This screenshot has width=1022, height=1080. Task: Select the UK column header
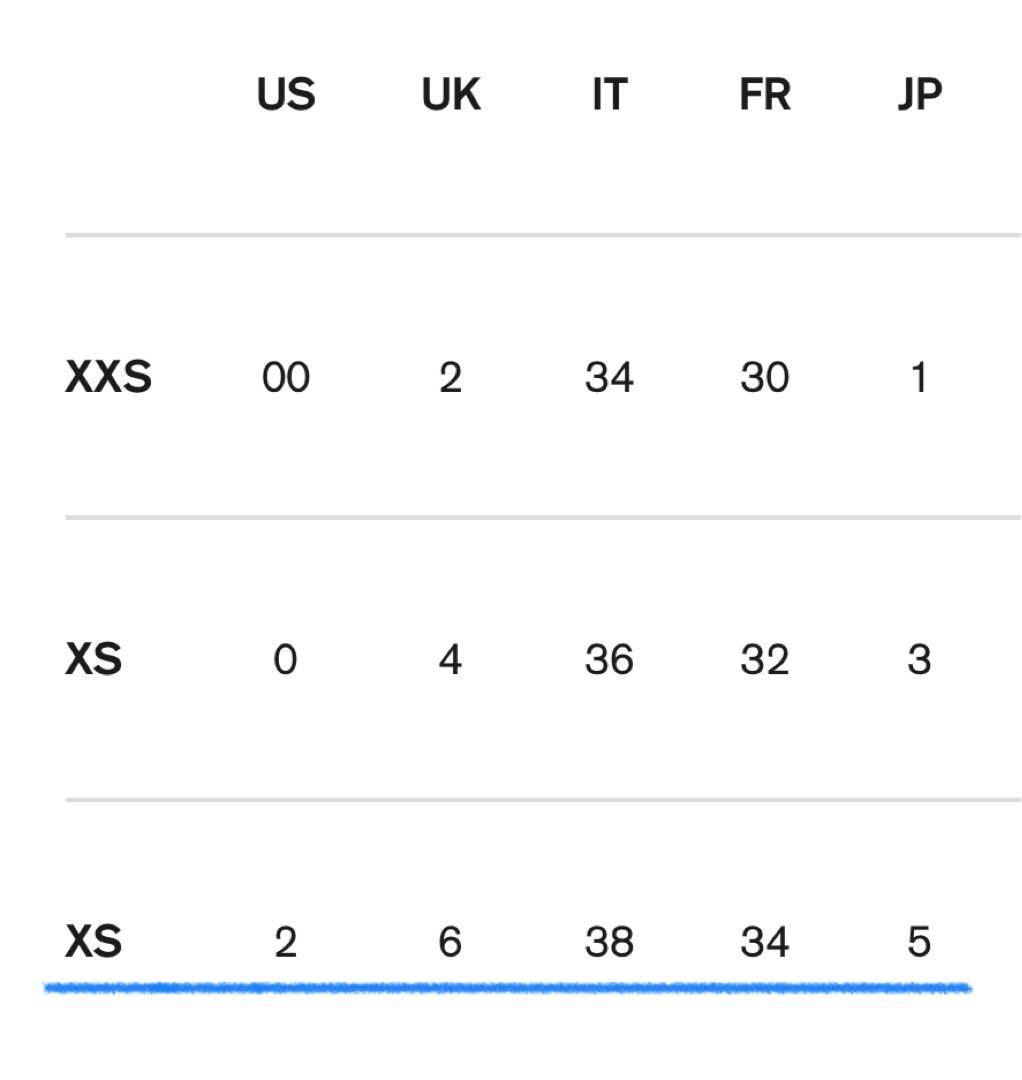pyautogui.click(x=451, y=94)
